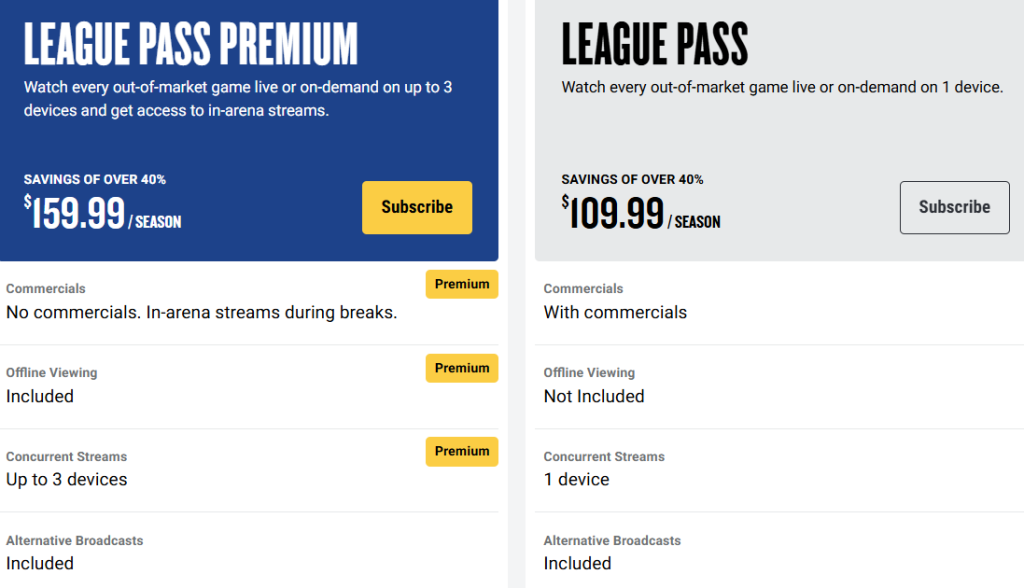Click the Alternative Broadcasts row in the Premium column

[x=74, y=540]
